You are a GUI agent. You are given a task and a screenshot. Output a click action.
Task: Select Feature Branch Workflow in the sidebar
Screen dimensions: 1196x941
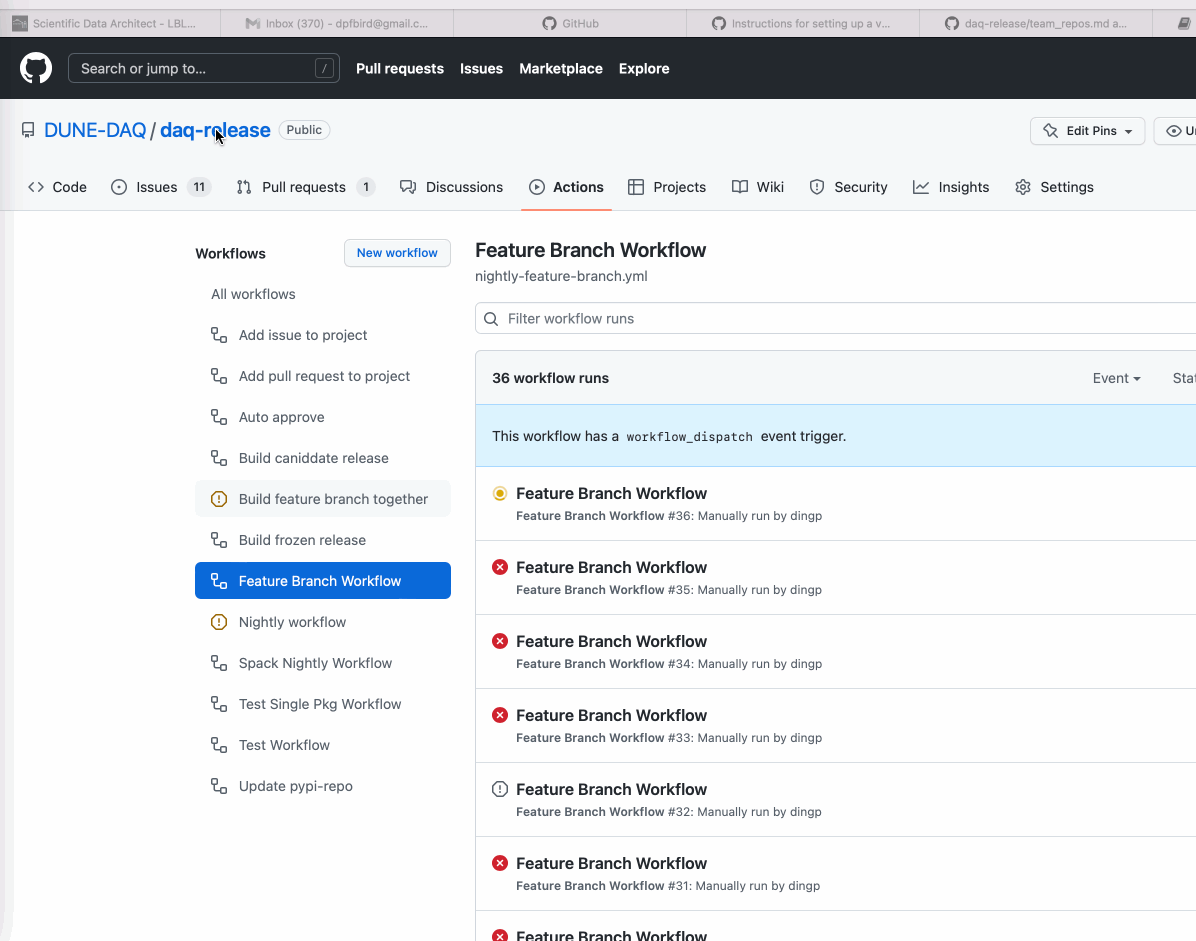click(x=323, y=581)
